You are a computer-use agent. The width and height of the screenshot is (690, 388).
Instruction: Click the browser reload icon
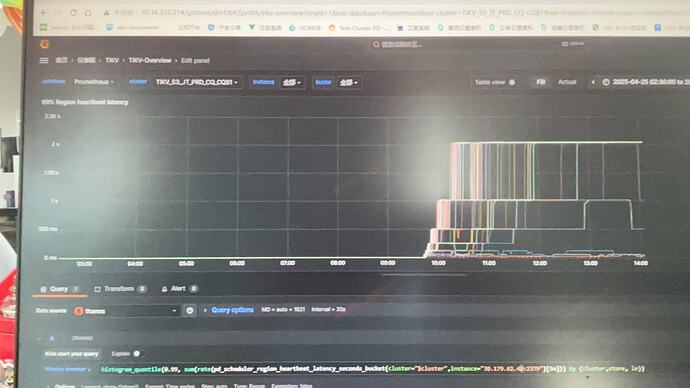(73, 13)
